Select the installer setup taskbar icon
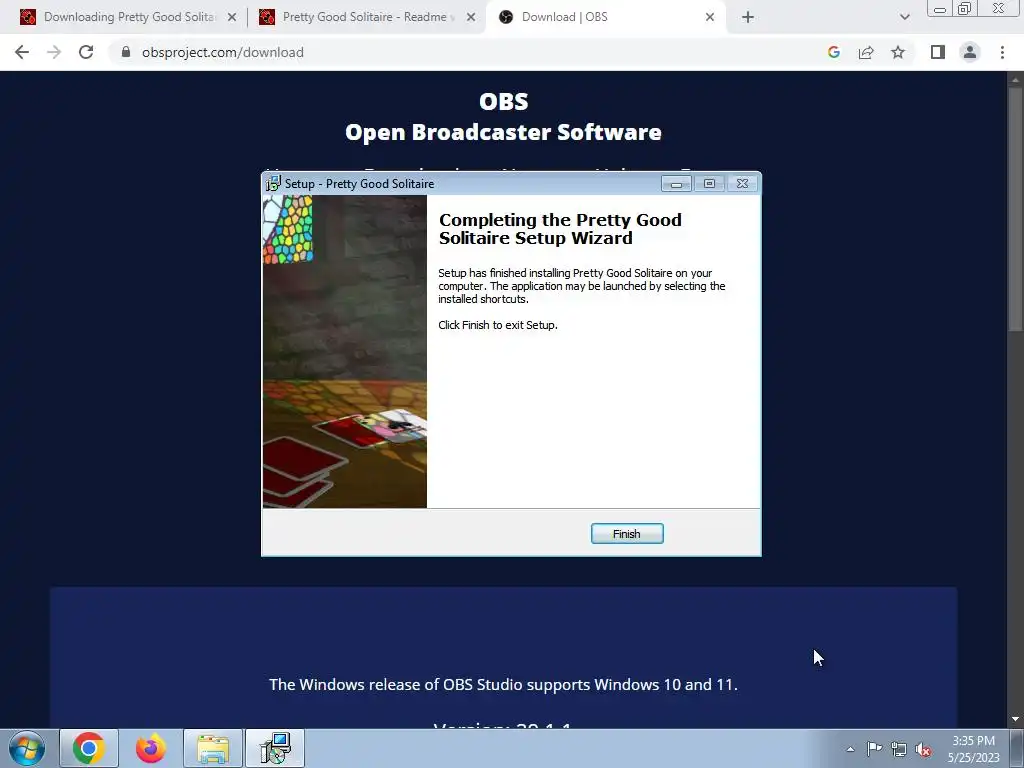Screen dimensions: 1024x768 (275, 748)
